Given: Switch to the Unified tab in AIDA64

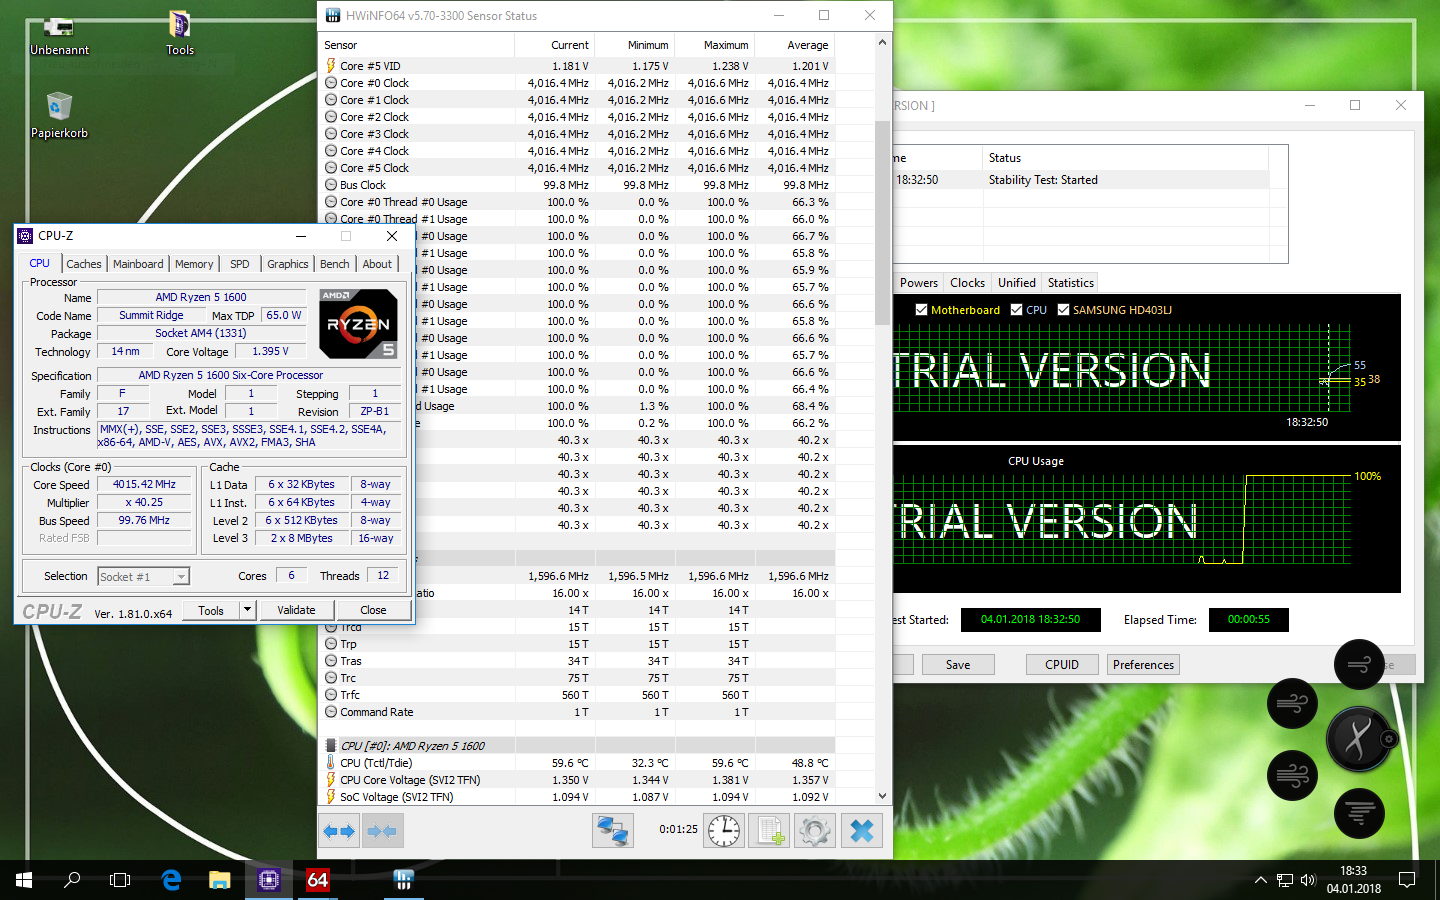Looking at the screenshot, I should (1016, 283).
